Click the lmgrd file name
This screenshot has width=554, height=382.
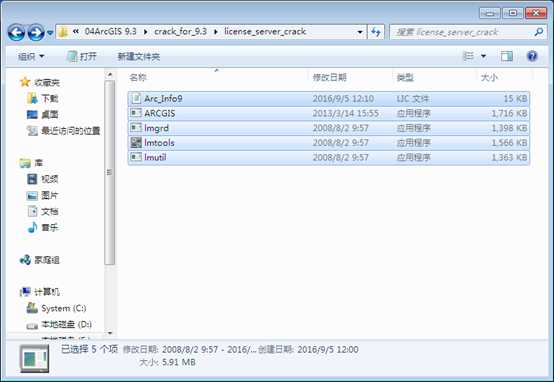pos(157,128)
